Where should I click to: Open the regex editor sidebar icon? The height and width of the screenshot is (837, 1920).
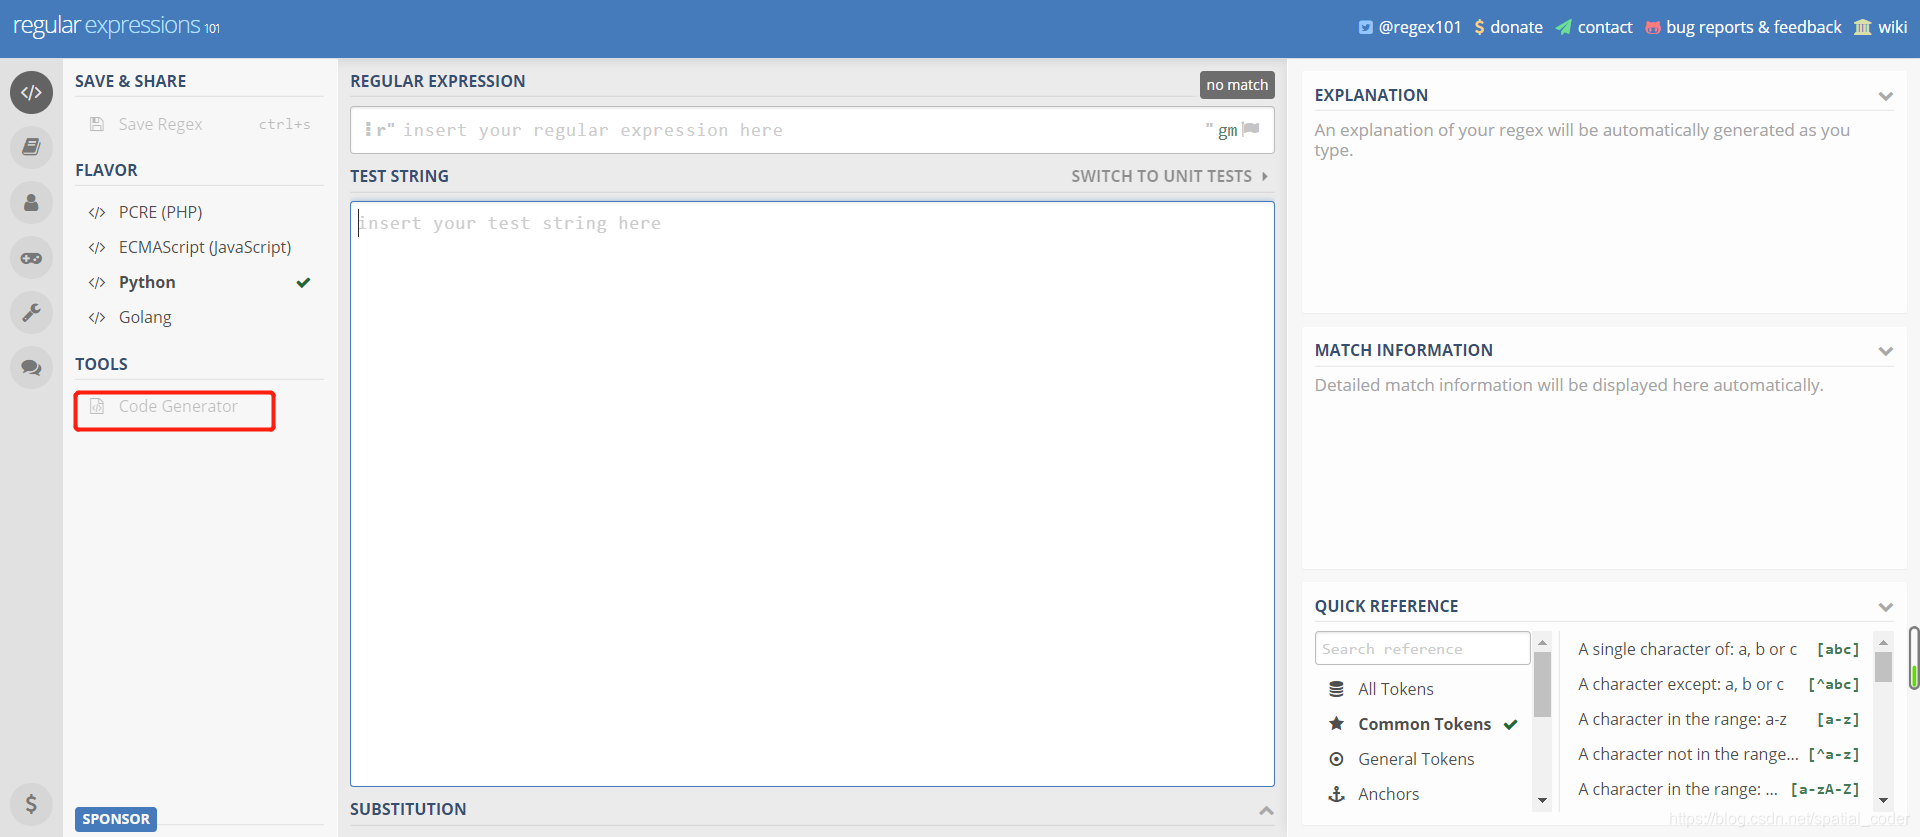(x=31, y=92)
